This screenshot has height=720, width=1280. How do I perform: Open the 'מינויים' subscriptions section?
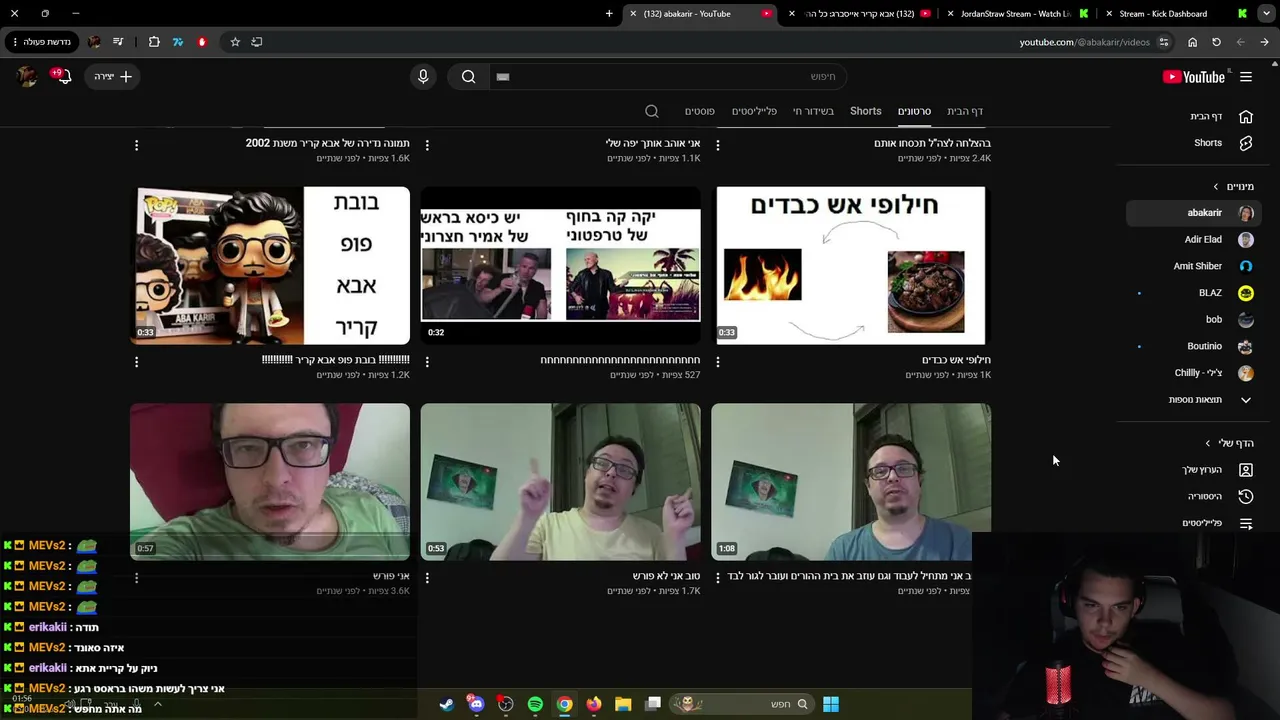tap(1235, 186)
